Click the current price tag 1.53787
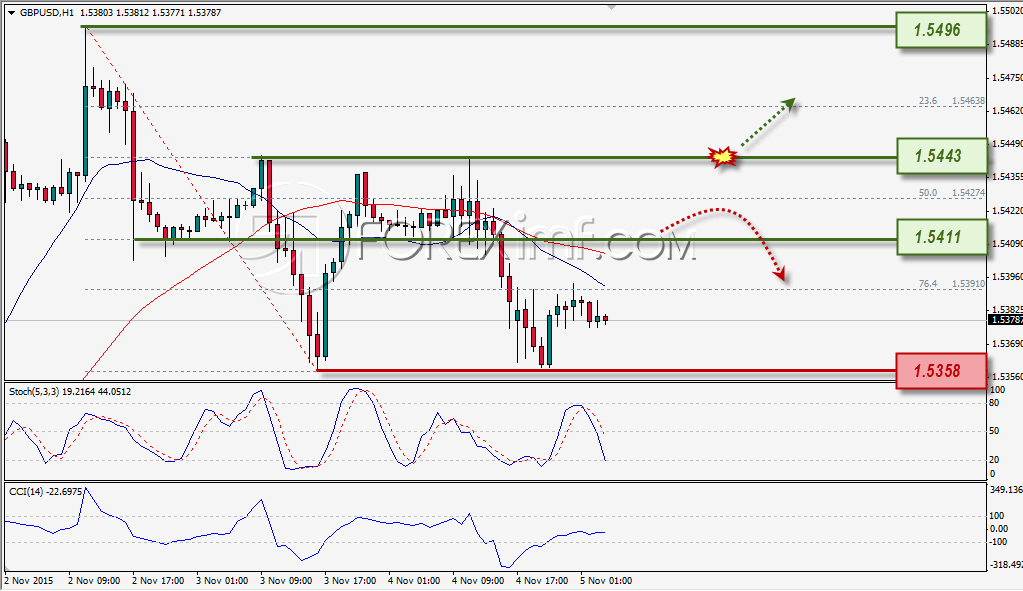 (x=1005, y=320)
